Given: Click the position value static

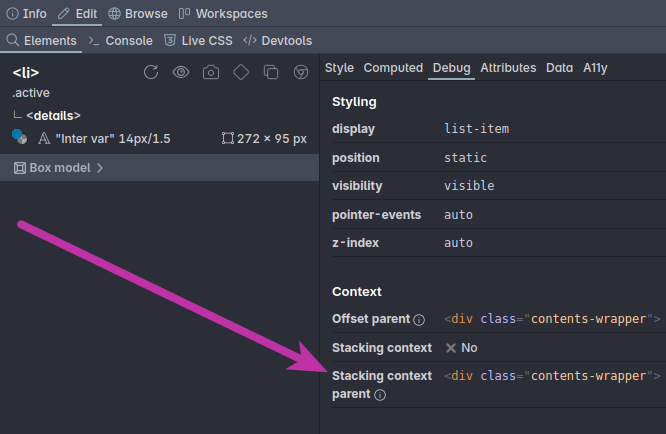Looking at the screenshot, I should pyautogui.click(x=465, y=158).
